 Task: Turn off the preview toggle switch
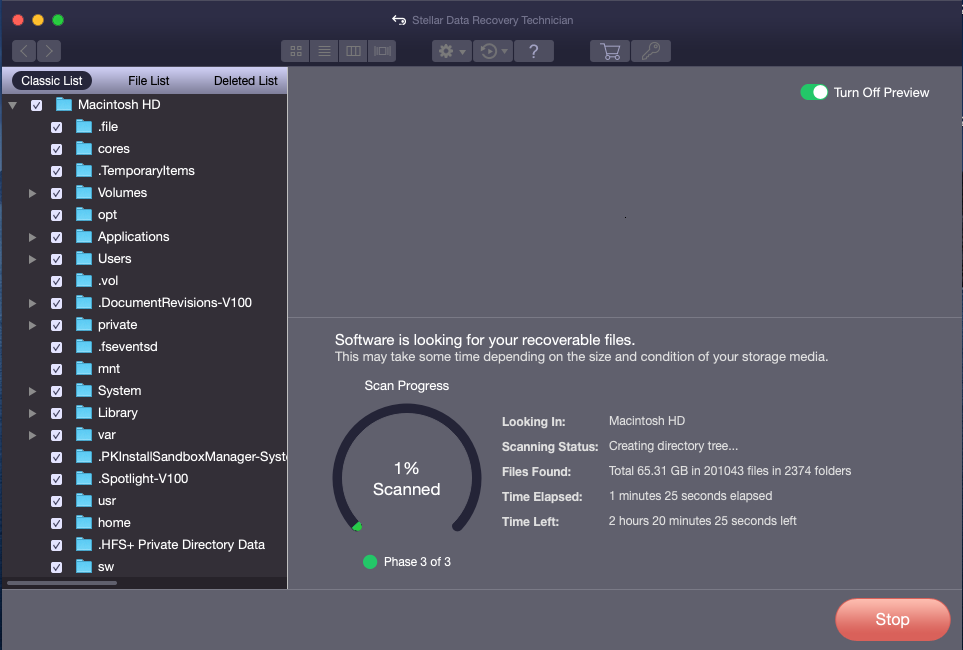coord(814,92)
